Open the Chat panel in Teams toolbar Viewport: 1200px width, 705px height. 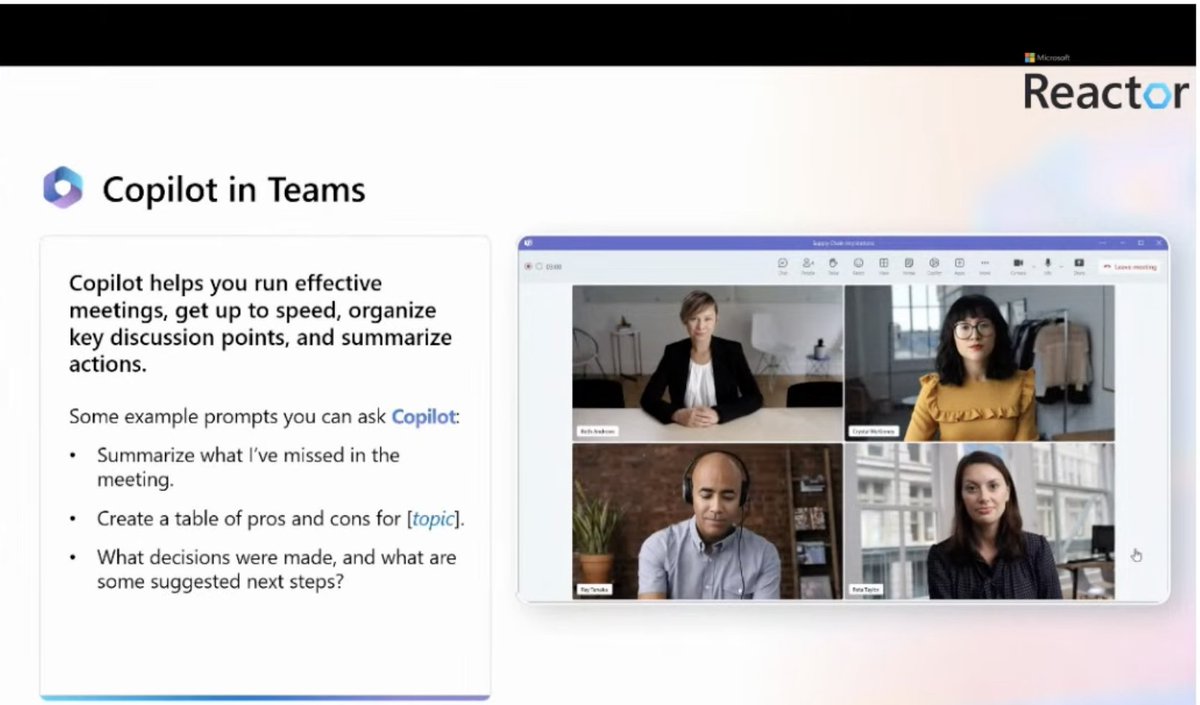coord(783,266)
